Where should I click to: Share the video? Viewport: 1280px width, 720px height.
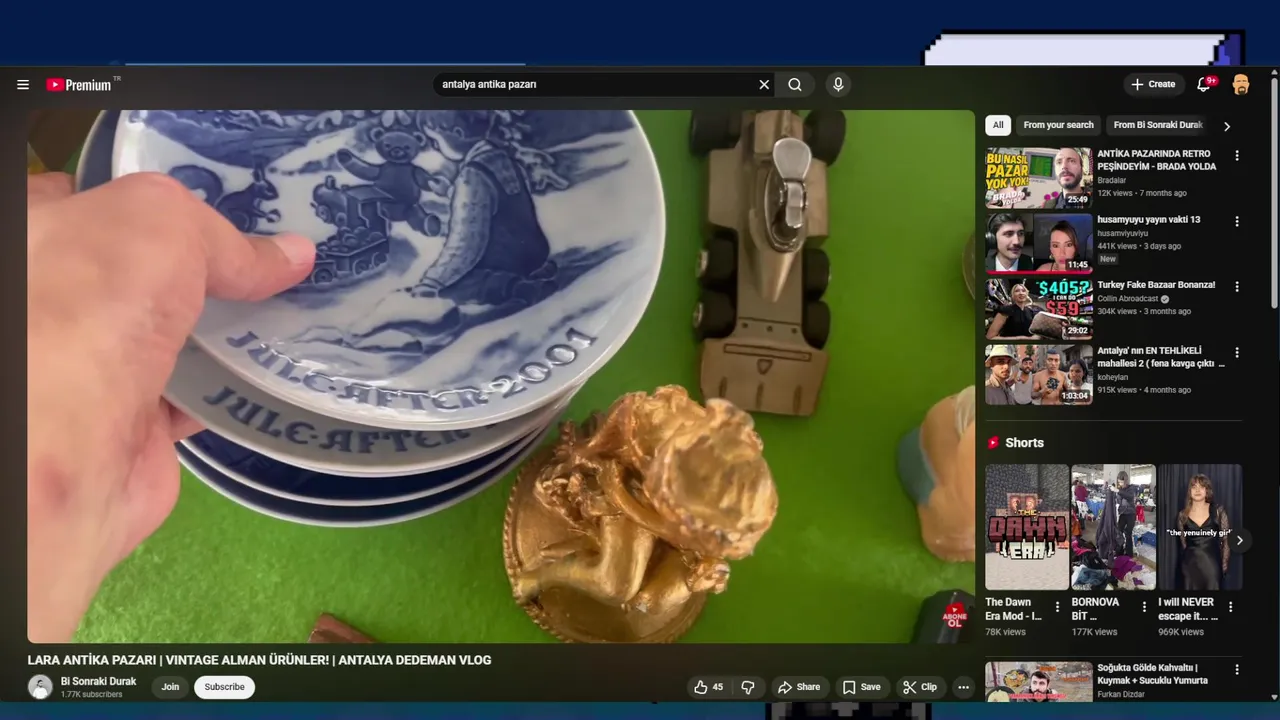pos(799,687)
